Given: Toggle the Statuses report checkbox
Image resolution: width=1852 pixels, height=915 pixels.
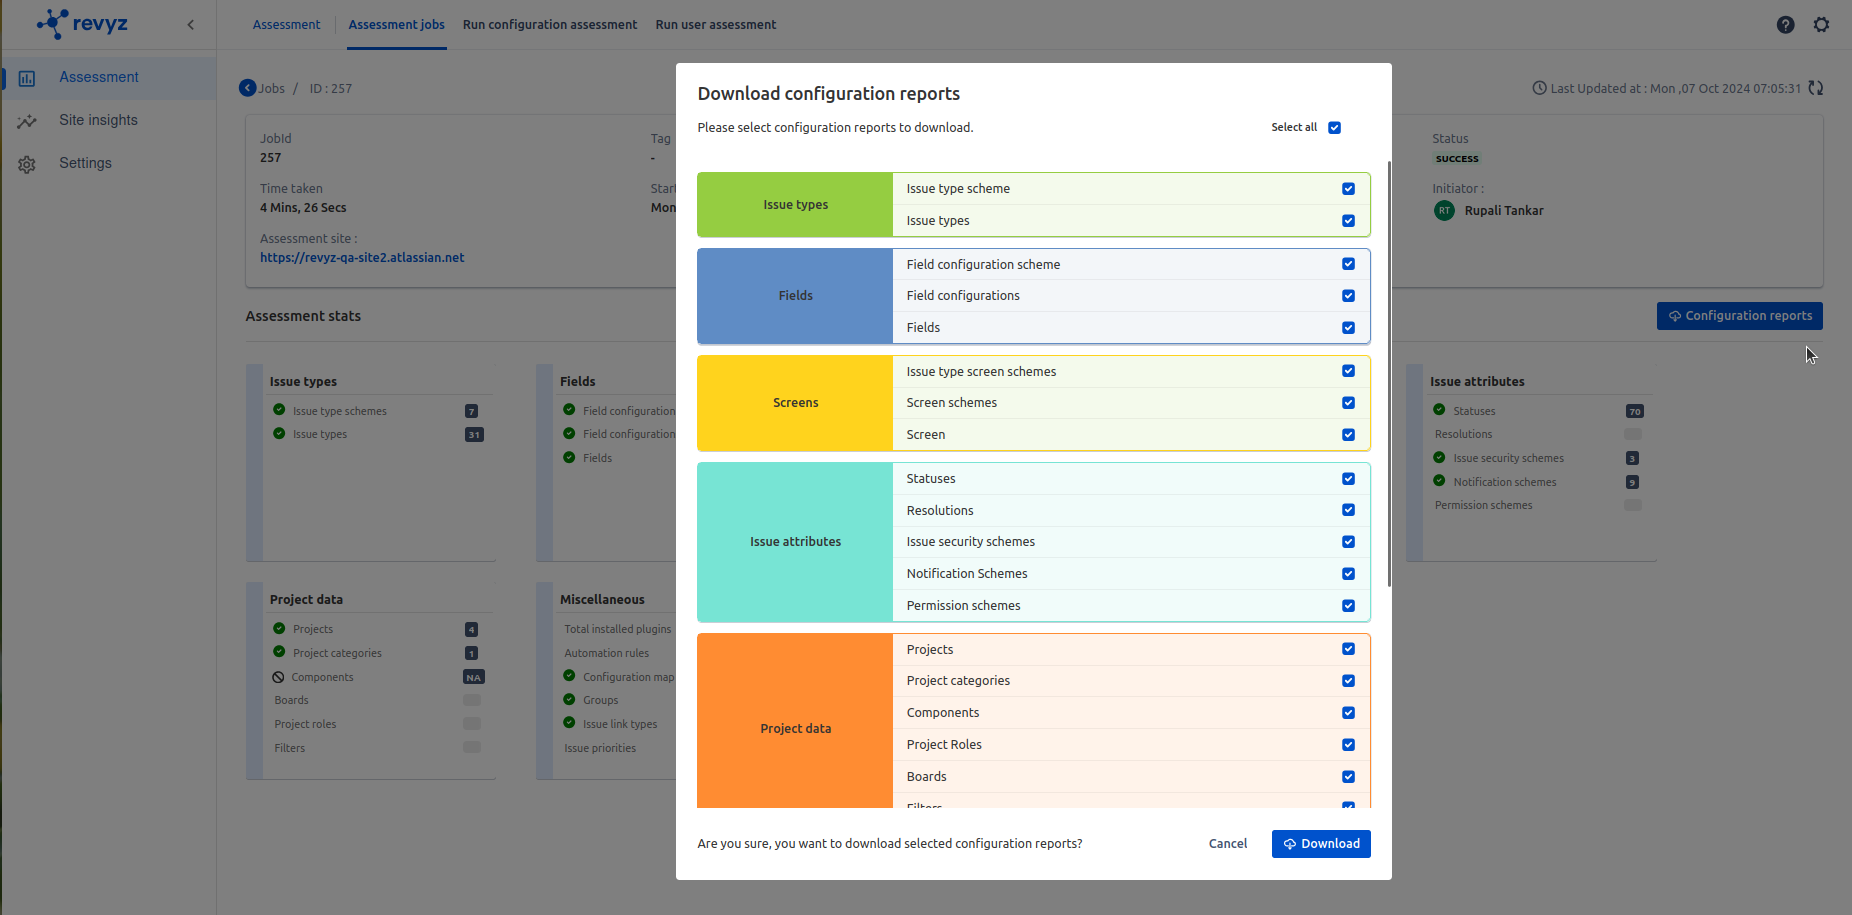Looking at the screenshot, I should tap(1348, 479).
